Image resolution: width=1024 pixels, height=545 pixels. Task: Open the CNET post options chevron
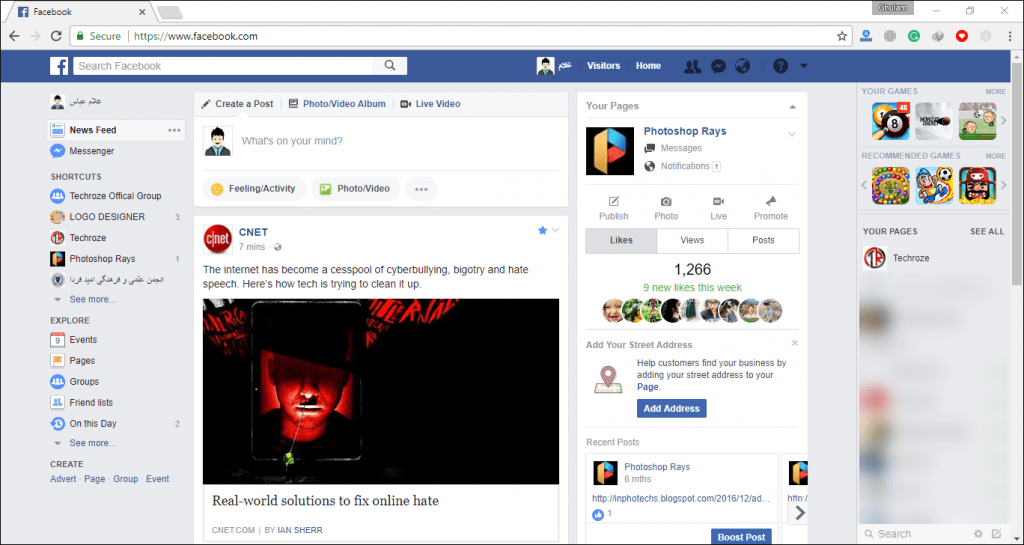[x=556, y=230]
